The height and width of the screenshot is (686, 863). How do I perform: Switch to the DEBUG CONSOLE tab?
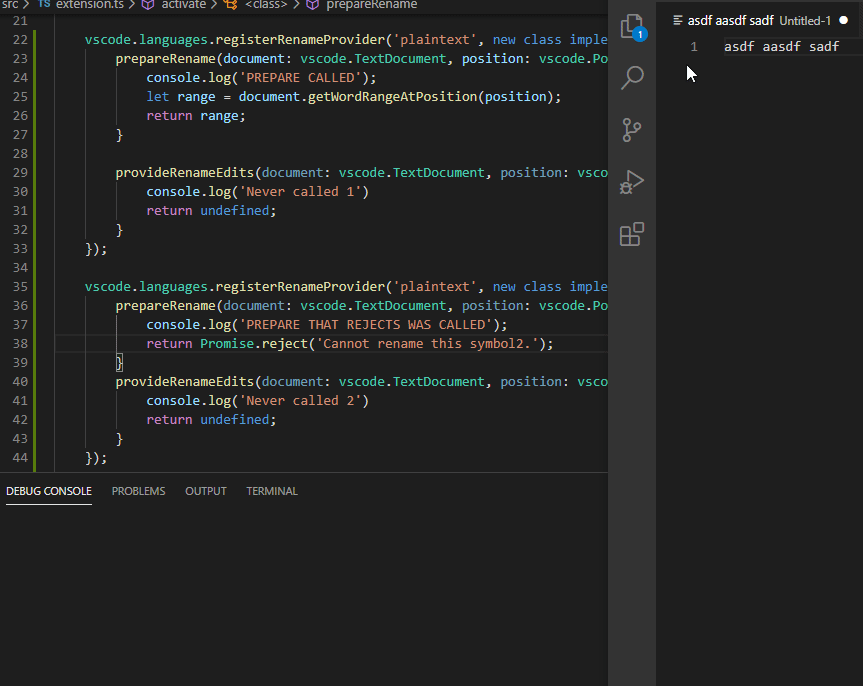tap(49, 491)
